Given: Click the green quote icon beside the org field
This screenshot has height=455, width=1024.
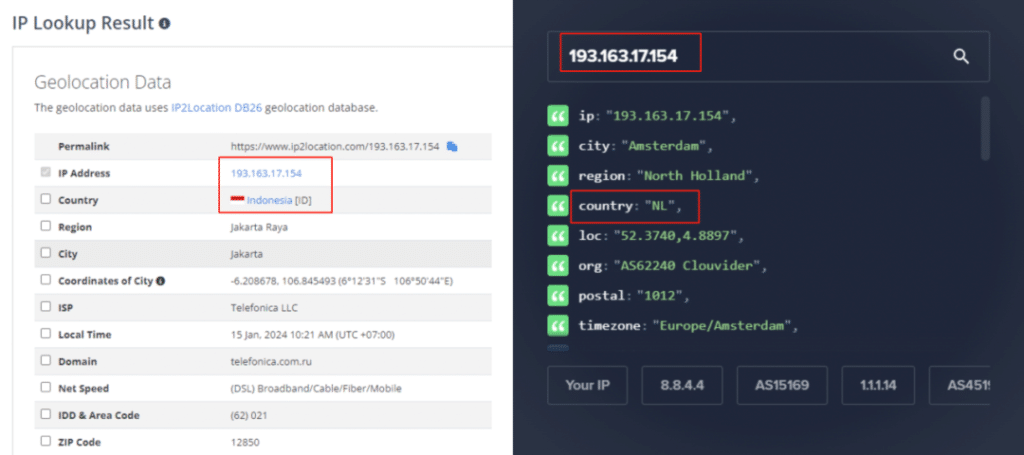Looking at the screenshot, I should pos(557,266).
